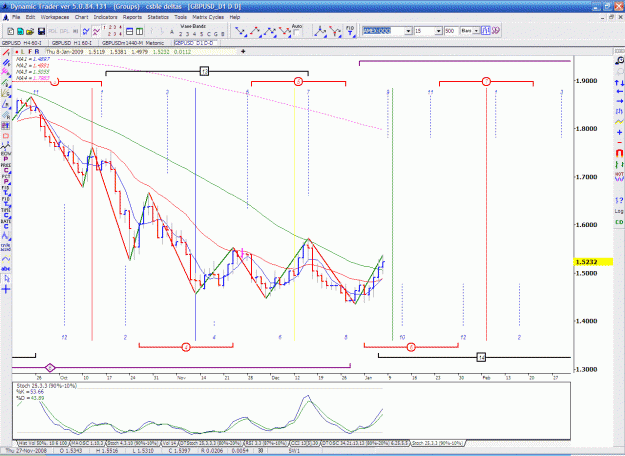625x456 pixels.
Task: Open the CCI indicator tab
Action: point(305,443)
